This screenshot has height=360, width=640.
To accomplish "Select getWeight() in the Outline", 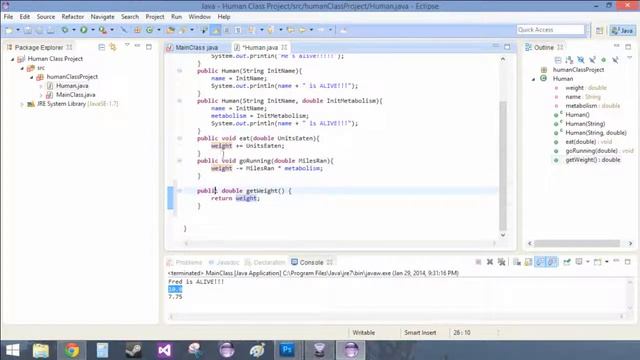I will pos(593,160).
